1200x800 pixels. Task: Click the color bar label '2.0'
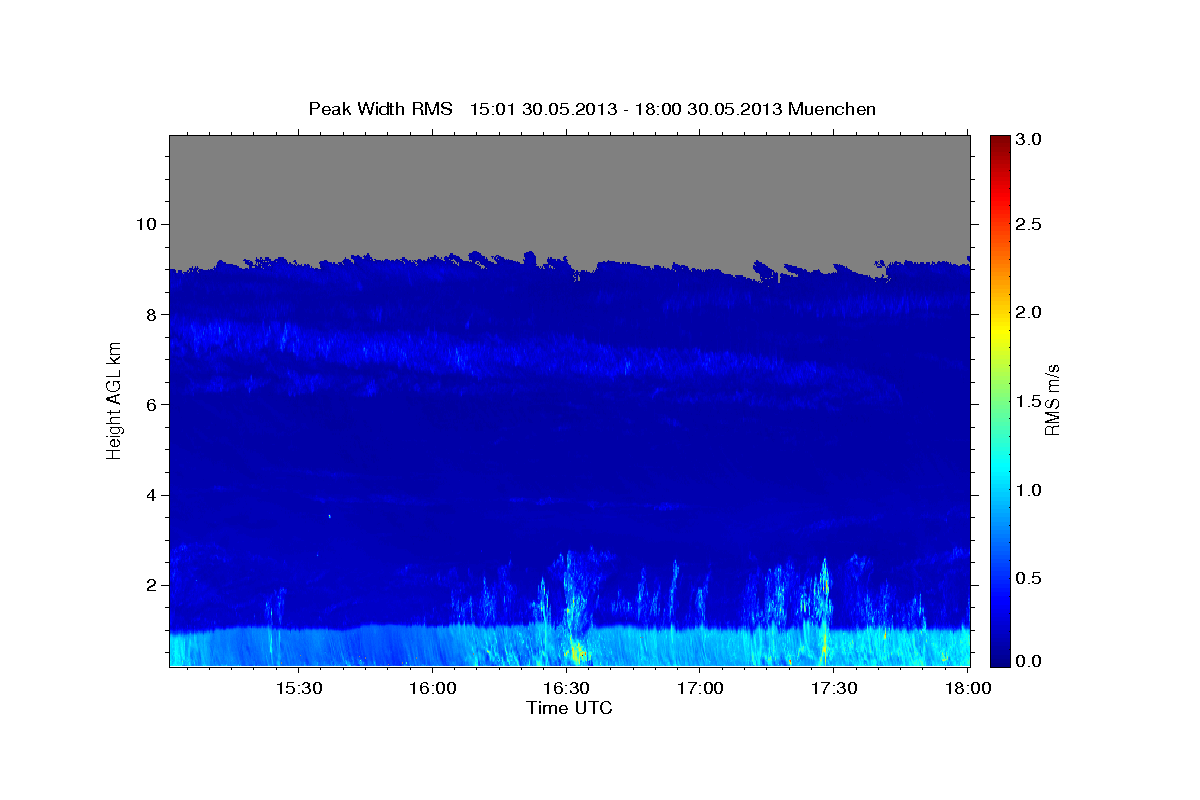pos(1029,312)
